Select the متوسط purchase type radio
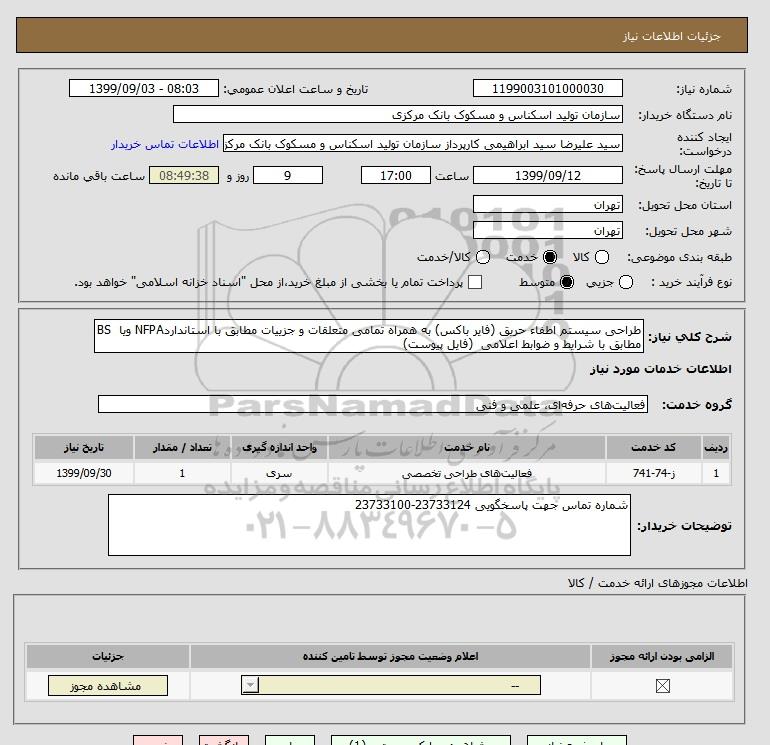Viewport: 770px width, 745px height. coord(567,282)
